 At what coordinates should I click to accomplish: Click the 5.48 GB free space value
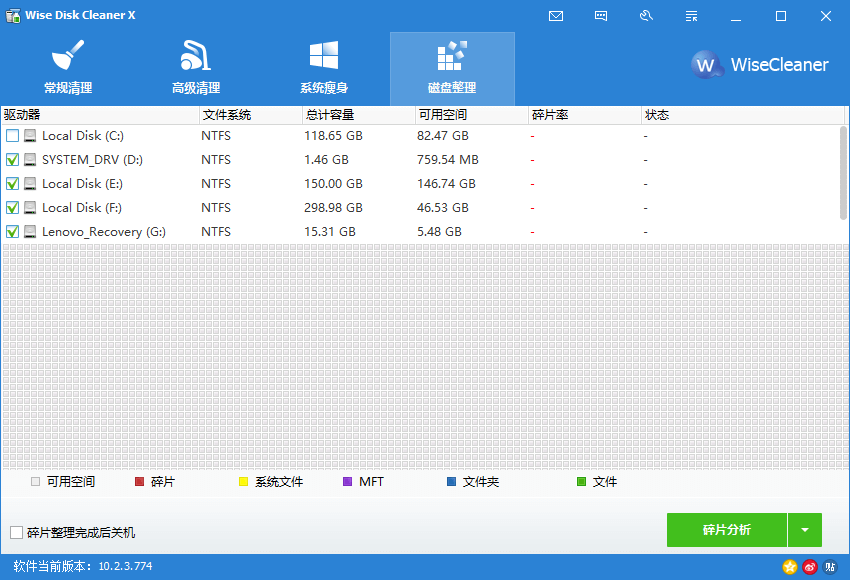[439, 231]
